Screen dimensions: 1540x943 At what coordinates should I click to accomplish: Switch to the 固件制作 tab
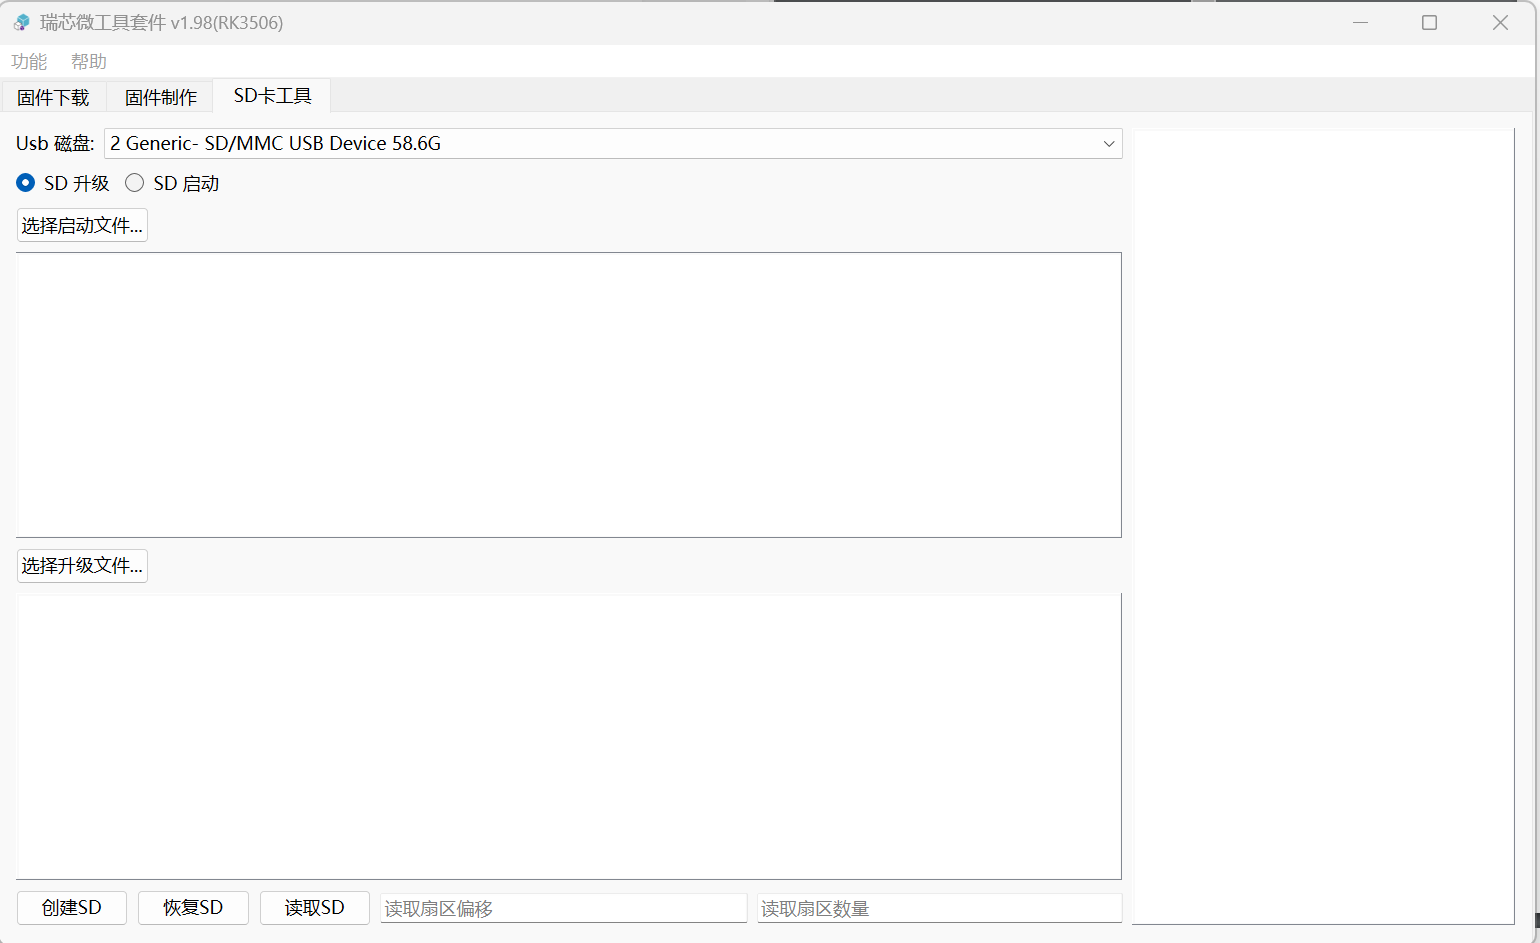click(x=161, y=97)
